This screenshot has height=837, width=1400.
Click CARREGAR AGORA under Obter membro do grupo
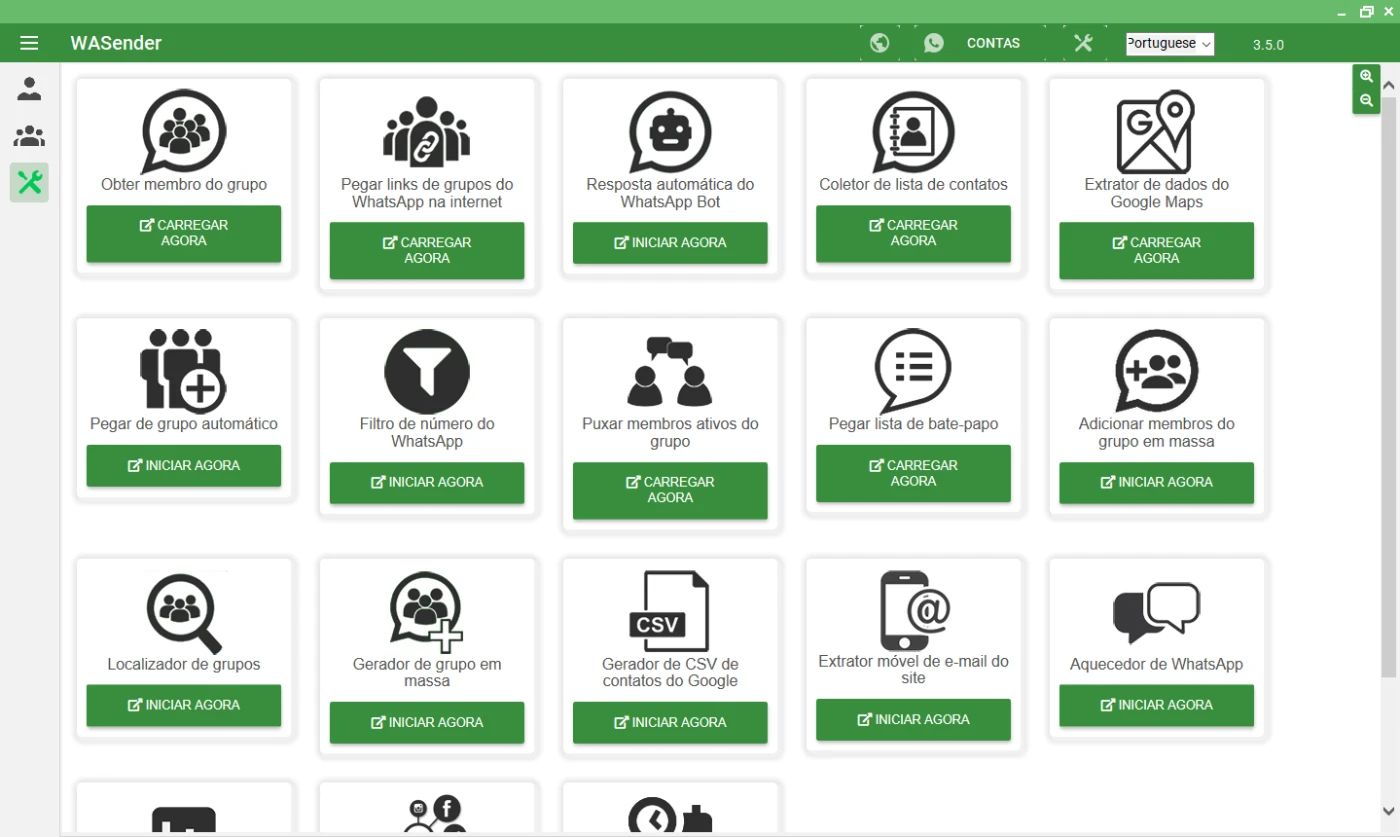coord(184,234)
